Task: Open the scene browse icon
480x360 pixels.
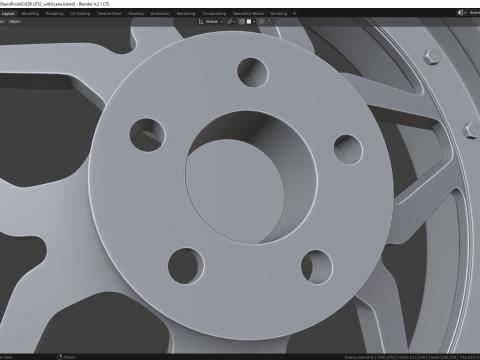Action: [x=461, y=13]
